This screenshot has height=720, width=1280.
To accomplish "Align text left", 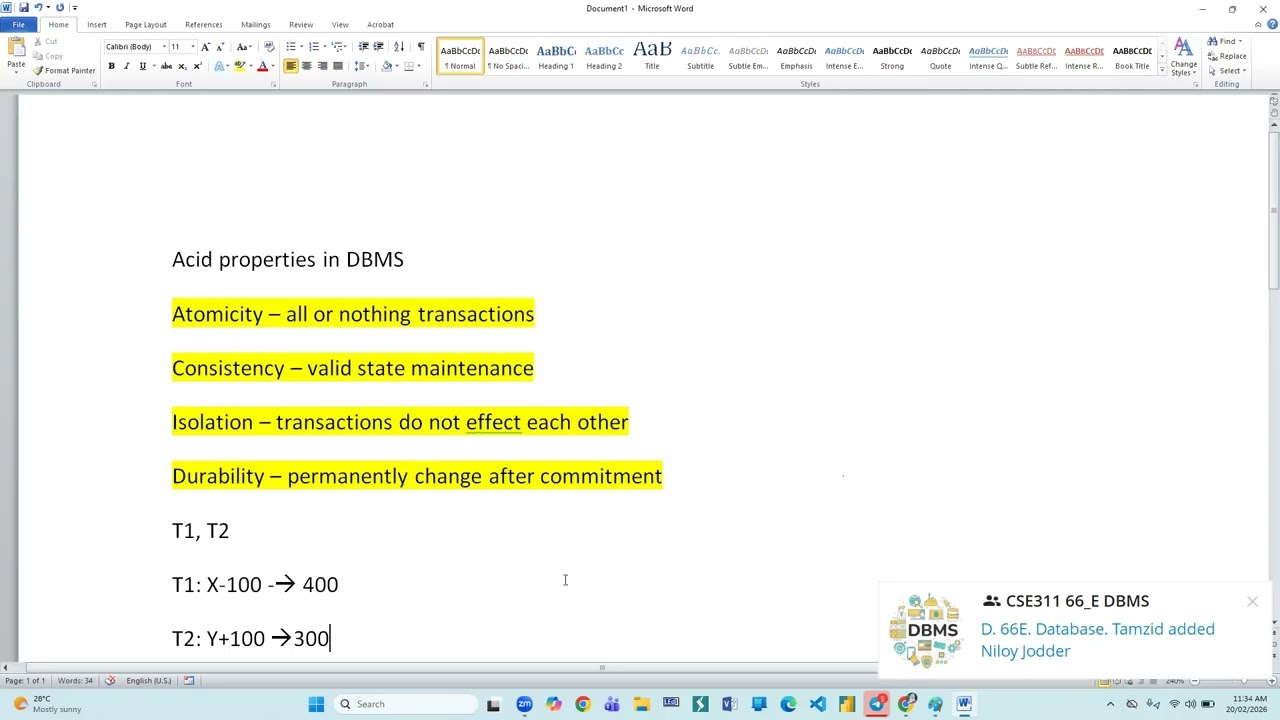I will tap(291, 66).
